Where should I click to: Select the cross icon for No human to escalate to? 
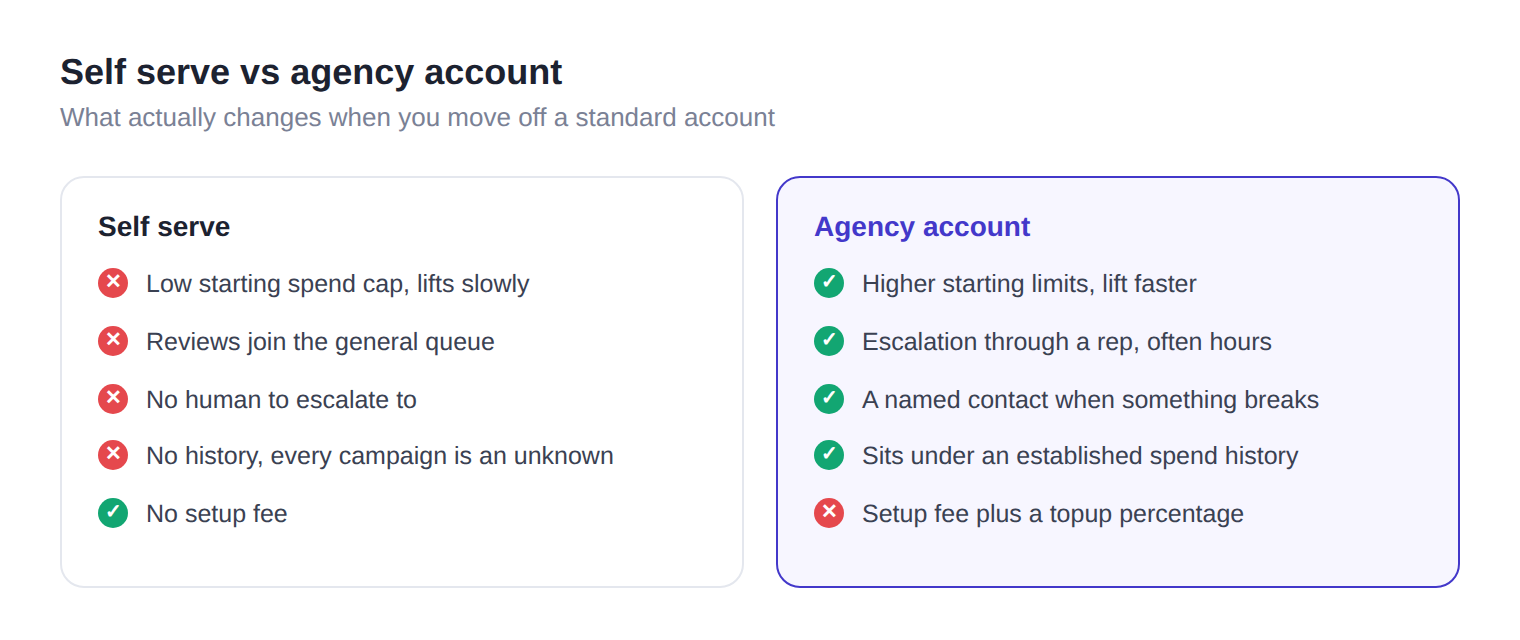pyautogui.click(x=113, y=399)
